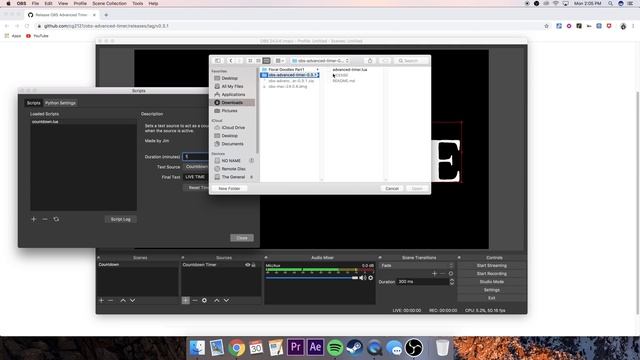Viewport: 640px width, 360px height.
Task: Adjust the Mic/Aux volume slider
Action: coord(311,278)
